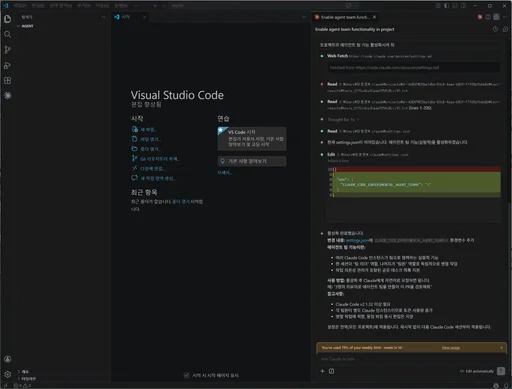
Task: Click the Clone Git Repository link
Action: pos(155,159)
